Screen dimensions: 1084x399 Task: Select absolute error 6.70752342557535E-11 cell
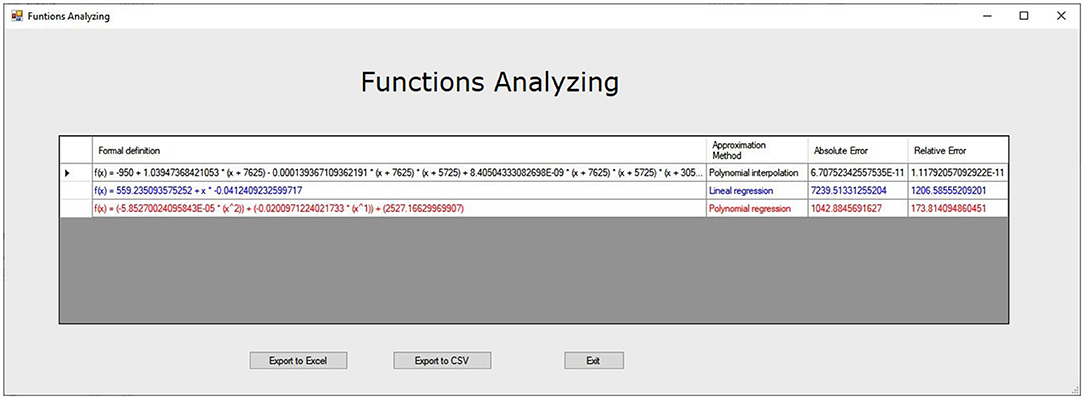[857, 172]
